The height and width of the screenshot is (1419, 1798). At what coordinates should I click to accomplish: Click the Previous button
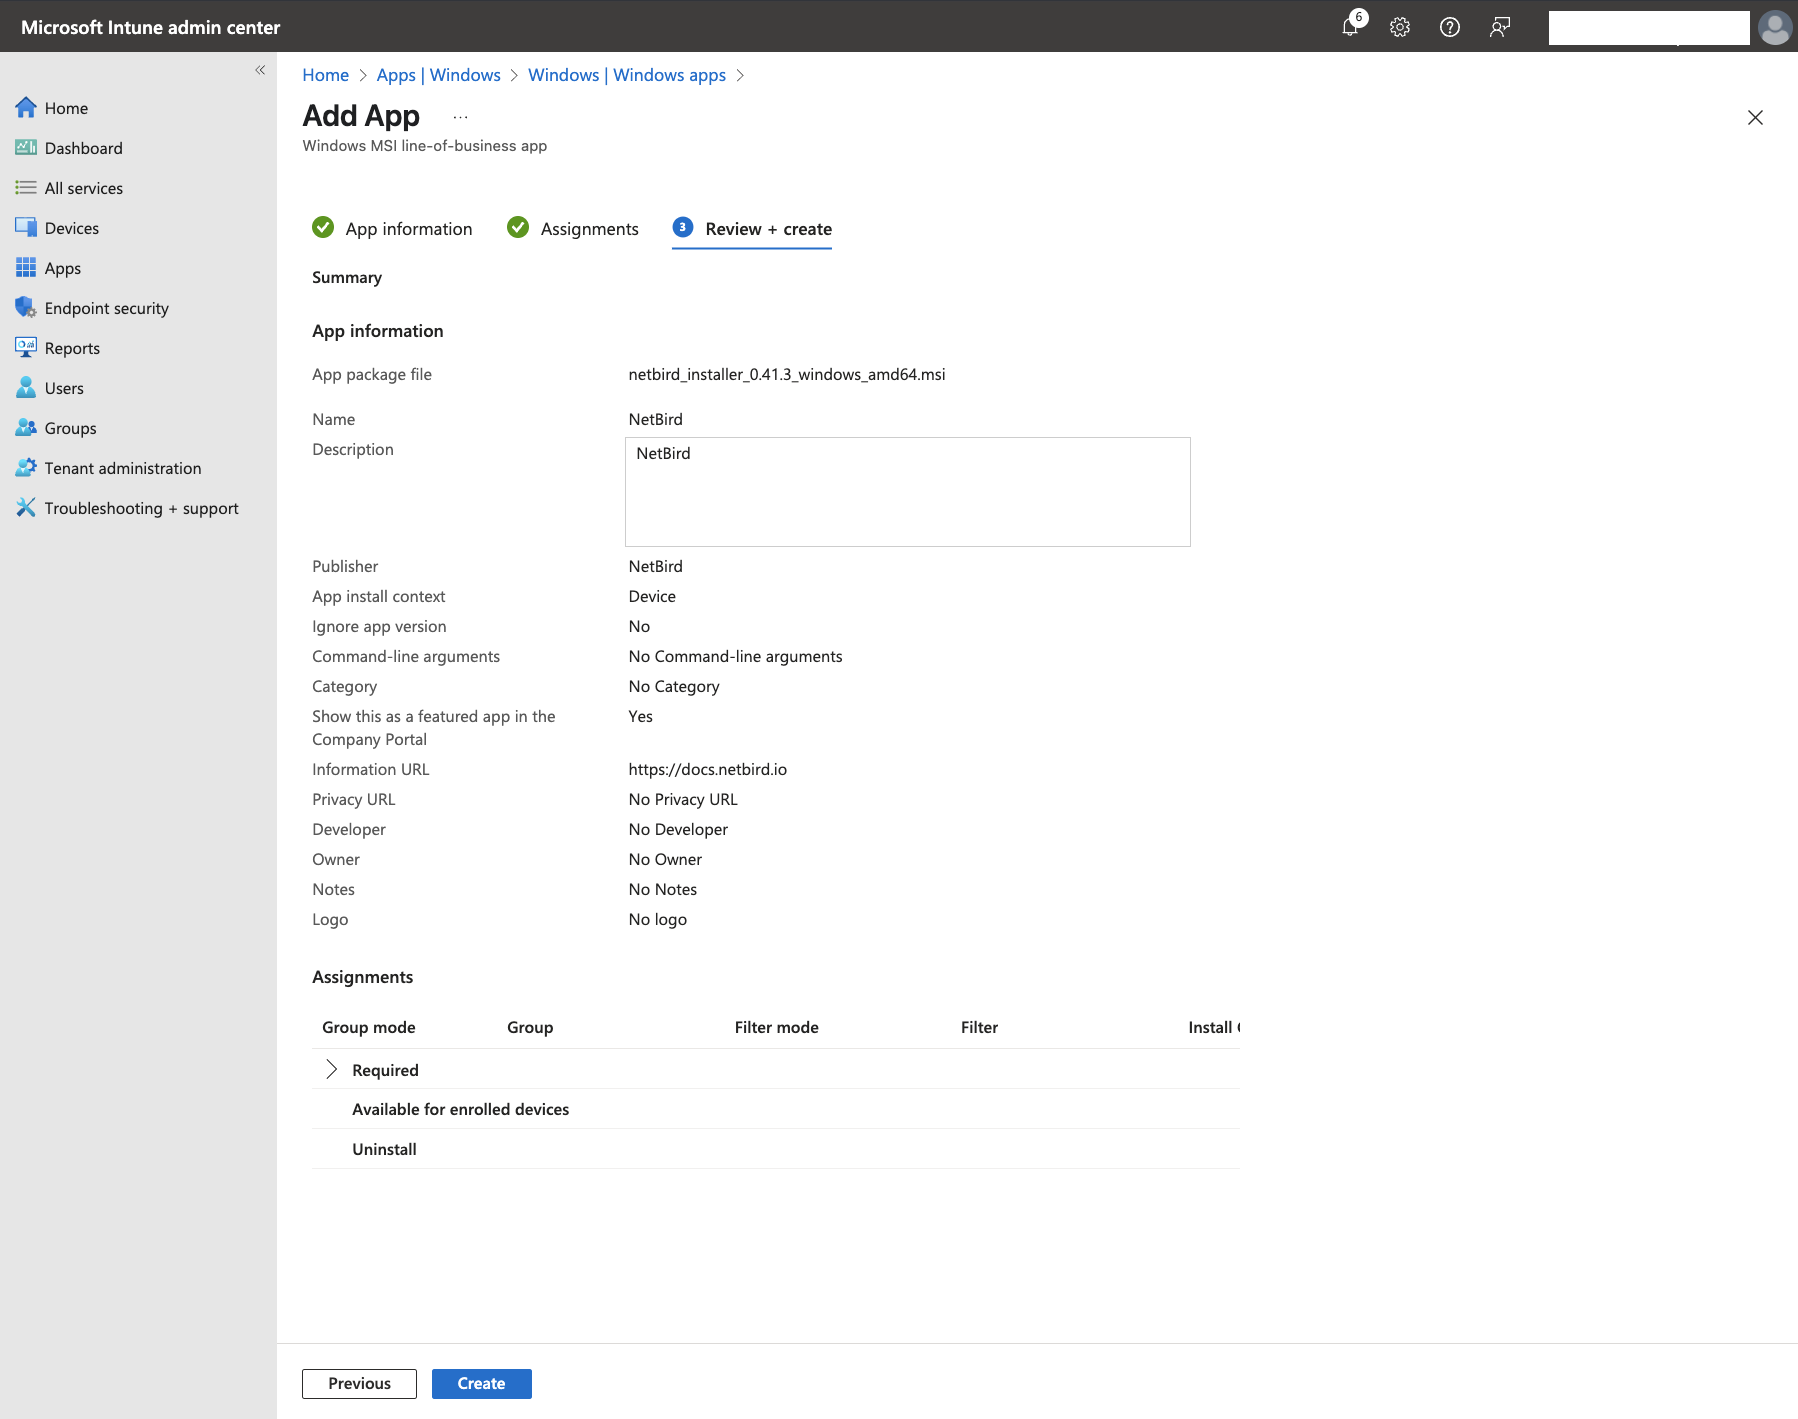358,1383
